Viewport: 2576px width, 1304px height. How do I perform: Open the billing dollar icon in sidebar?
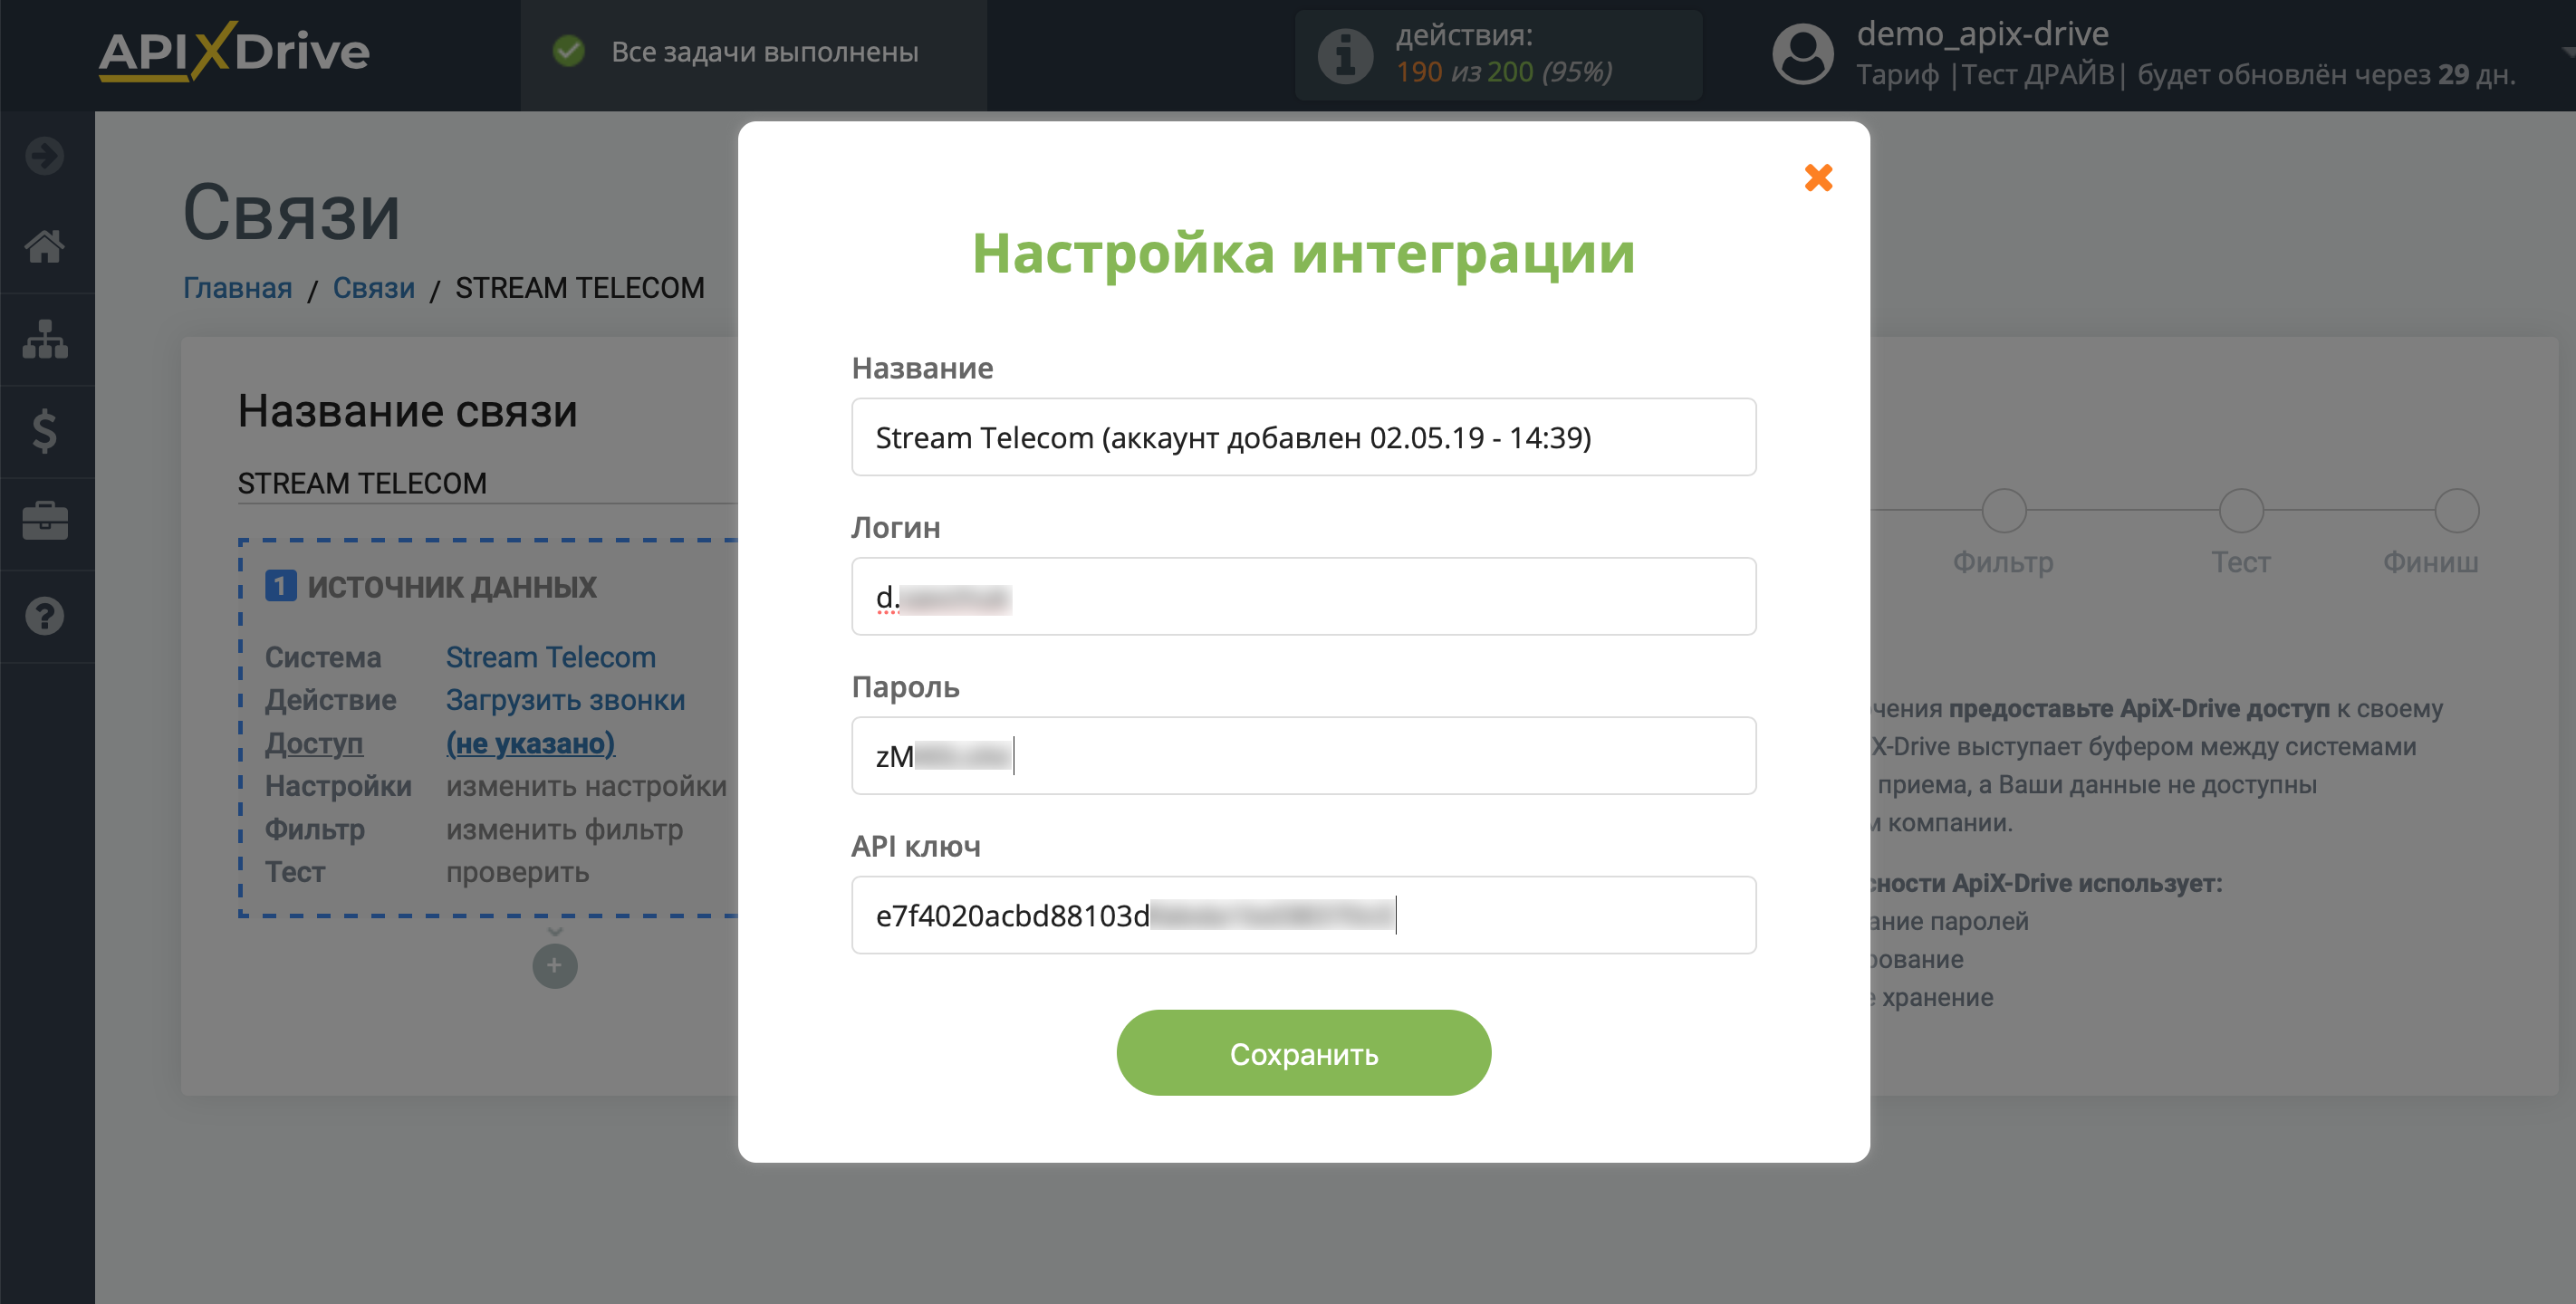click(x=45, y=431)
